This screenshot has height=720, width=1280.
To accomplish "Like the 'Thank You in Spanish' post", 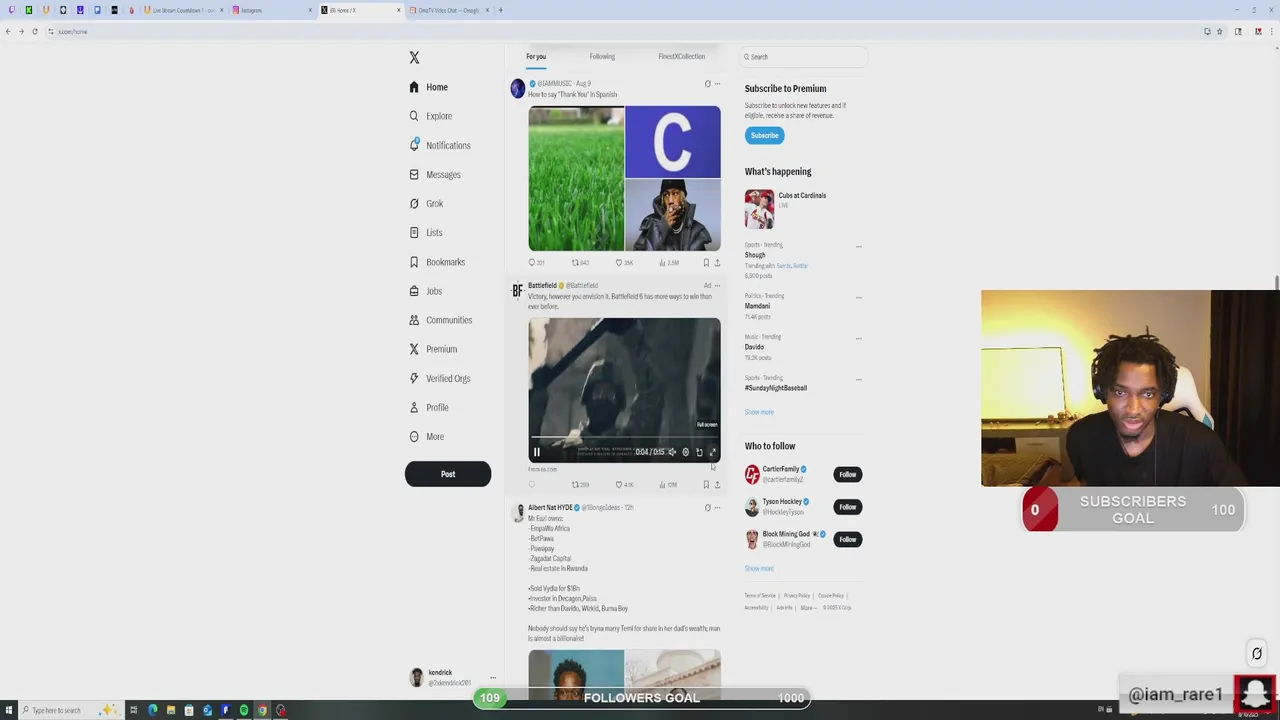I will pos(619,263).
